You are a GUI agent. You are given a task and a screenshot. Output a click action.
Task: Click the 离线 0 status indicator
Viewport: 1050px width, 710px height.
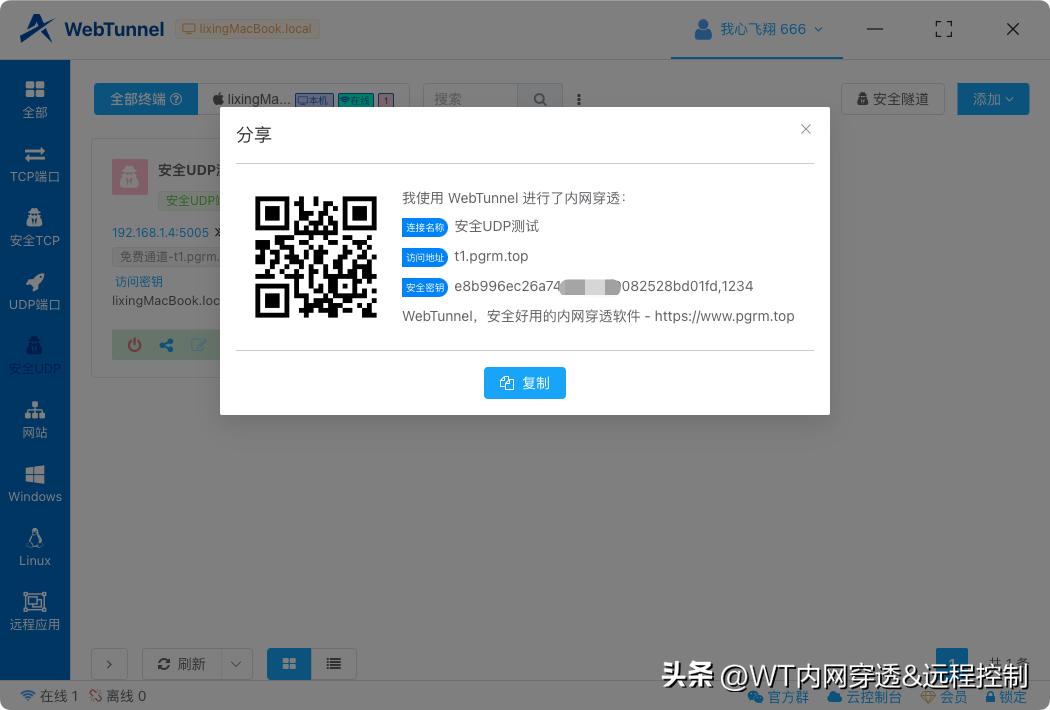tap(117, 697)
